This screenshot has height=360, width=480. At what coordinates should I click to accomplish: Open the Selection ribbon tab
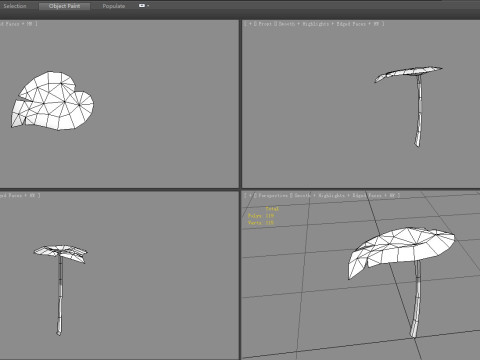tap(15, 6)
